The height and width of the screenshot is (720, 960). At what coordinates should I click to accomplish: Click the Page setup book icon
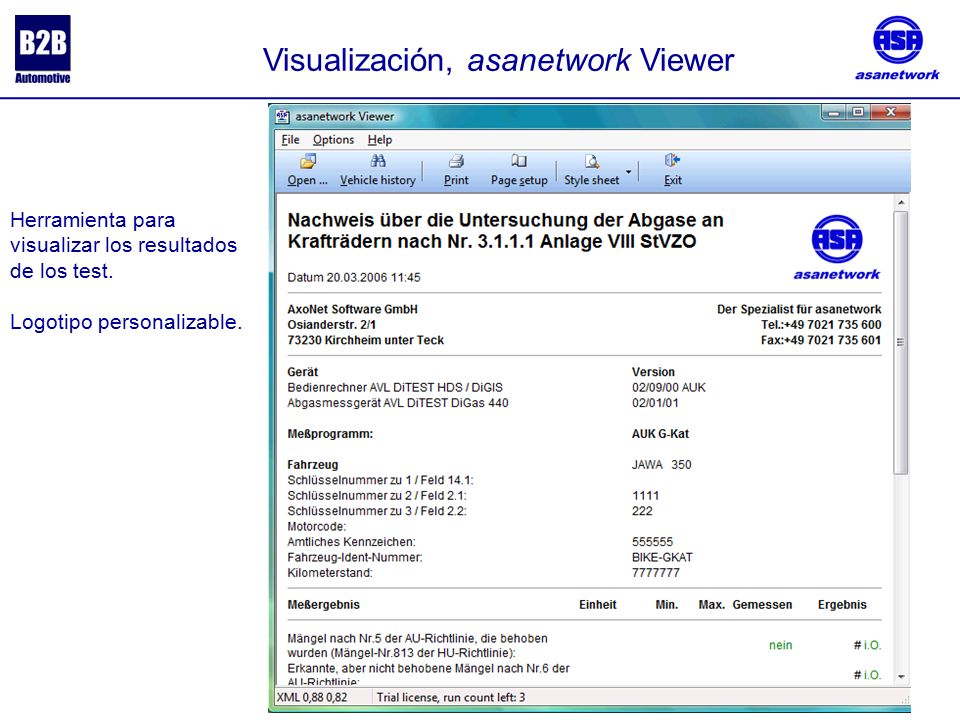point(519,160)
